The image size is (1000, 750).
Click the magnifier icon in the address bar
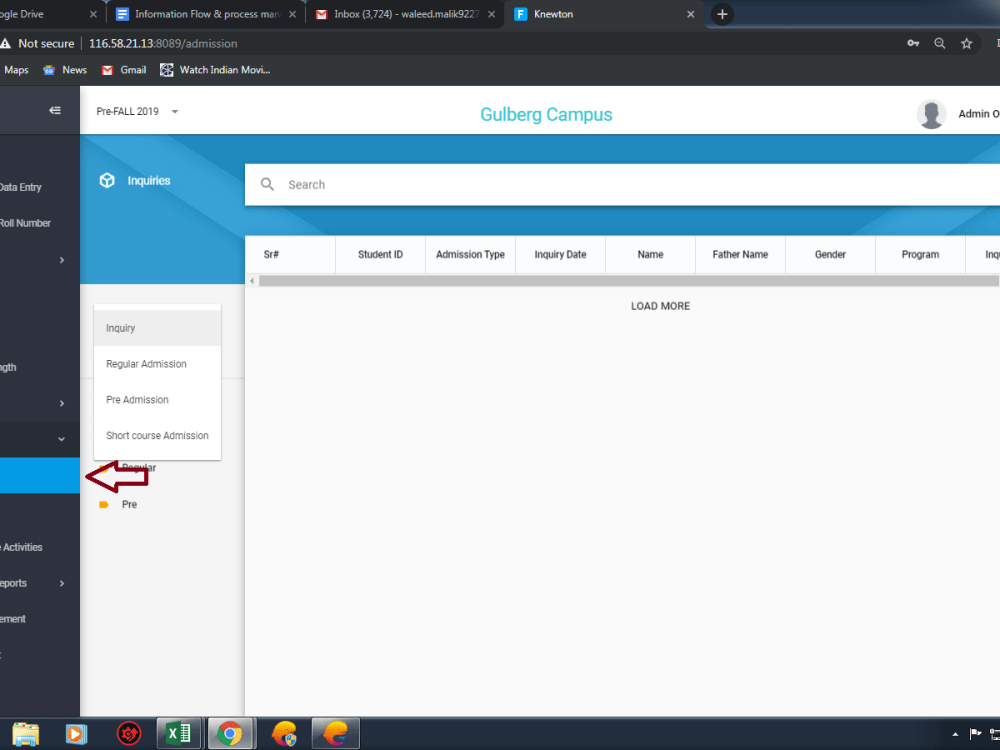940,43
